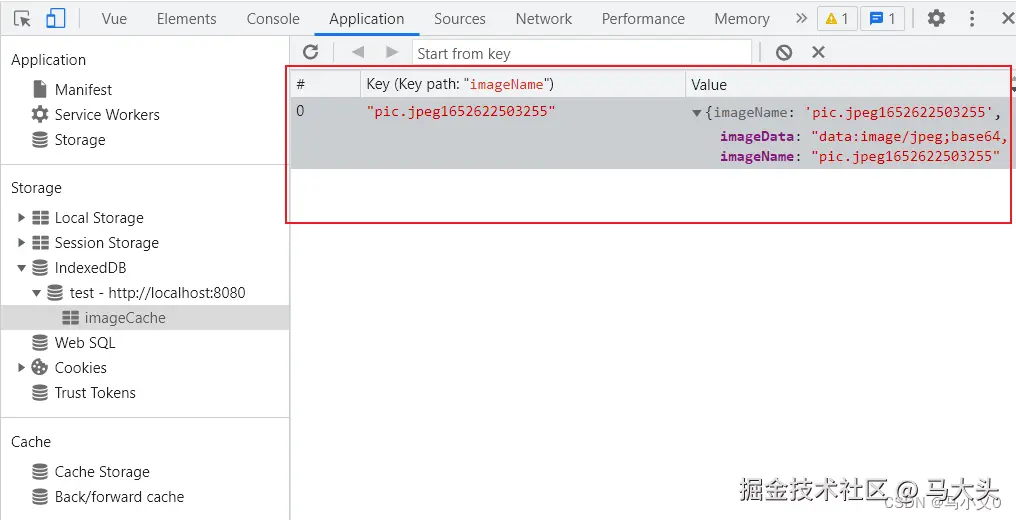
Task: Switch to the Vue tab
Action: click(114, 19)
